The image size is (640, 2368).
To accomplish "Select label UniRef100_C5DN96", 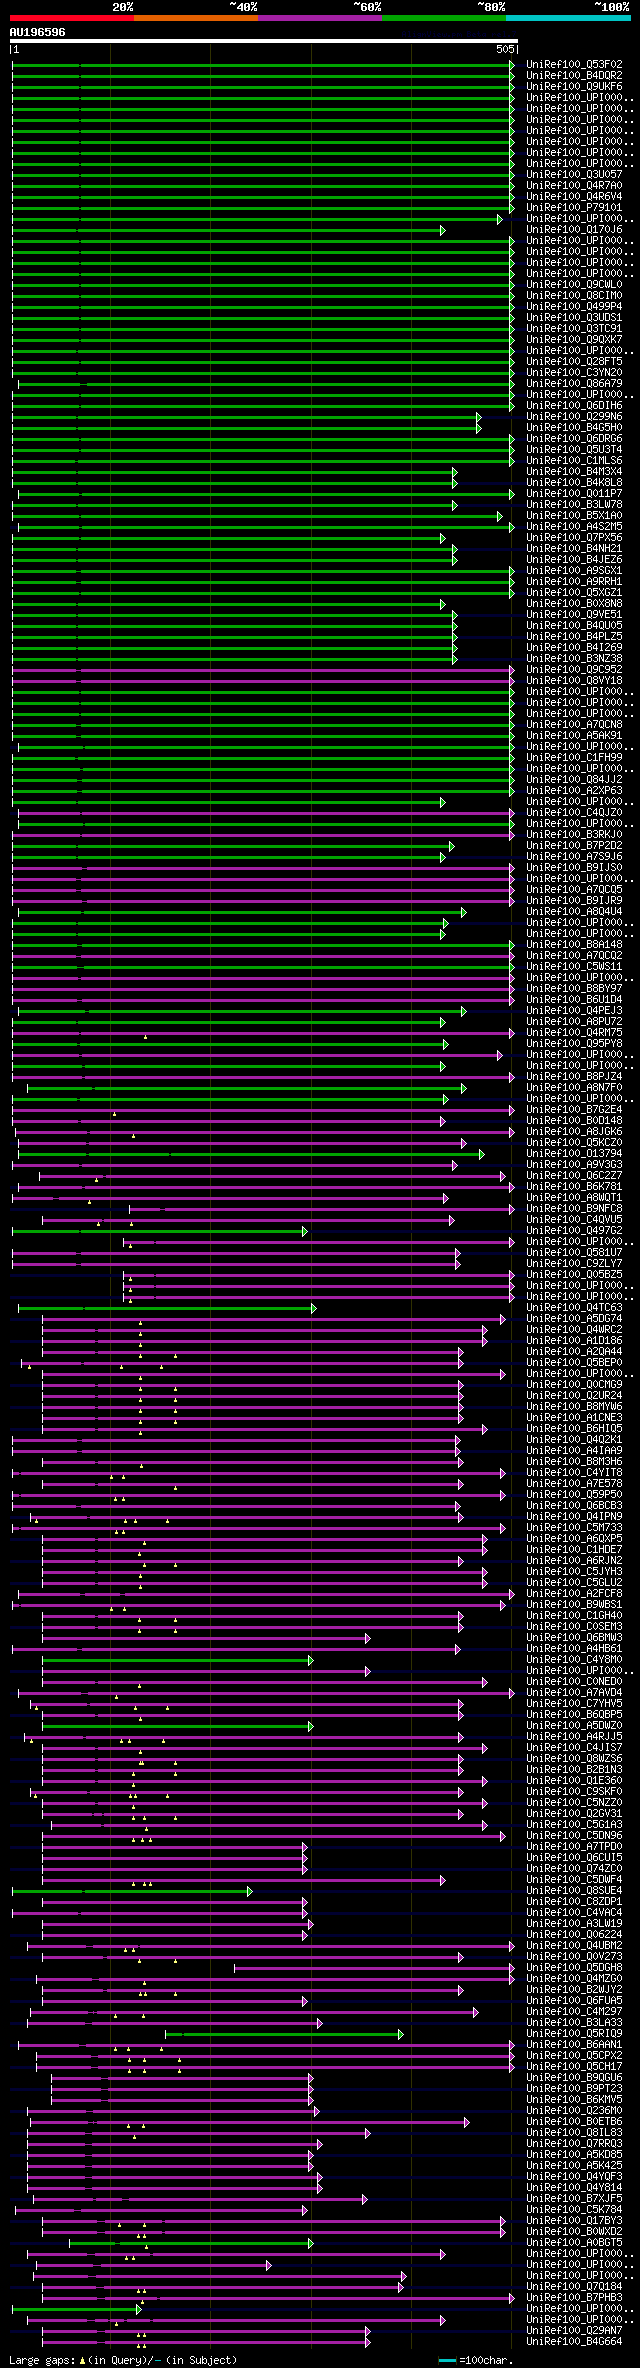I will point(574,1836).
